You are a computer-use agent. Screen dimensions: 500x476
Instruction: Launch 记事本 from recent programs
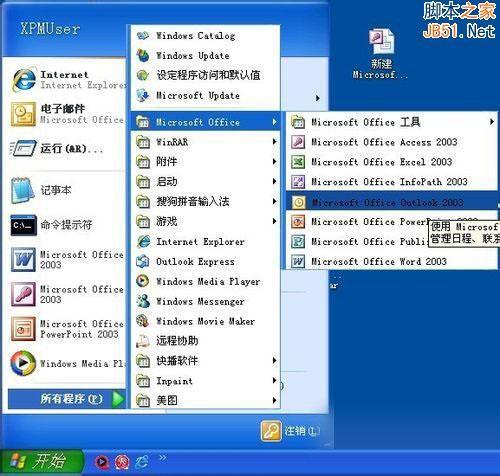click(67, 190)
